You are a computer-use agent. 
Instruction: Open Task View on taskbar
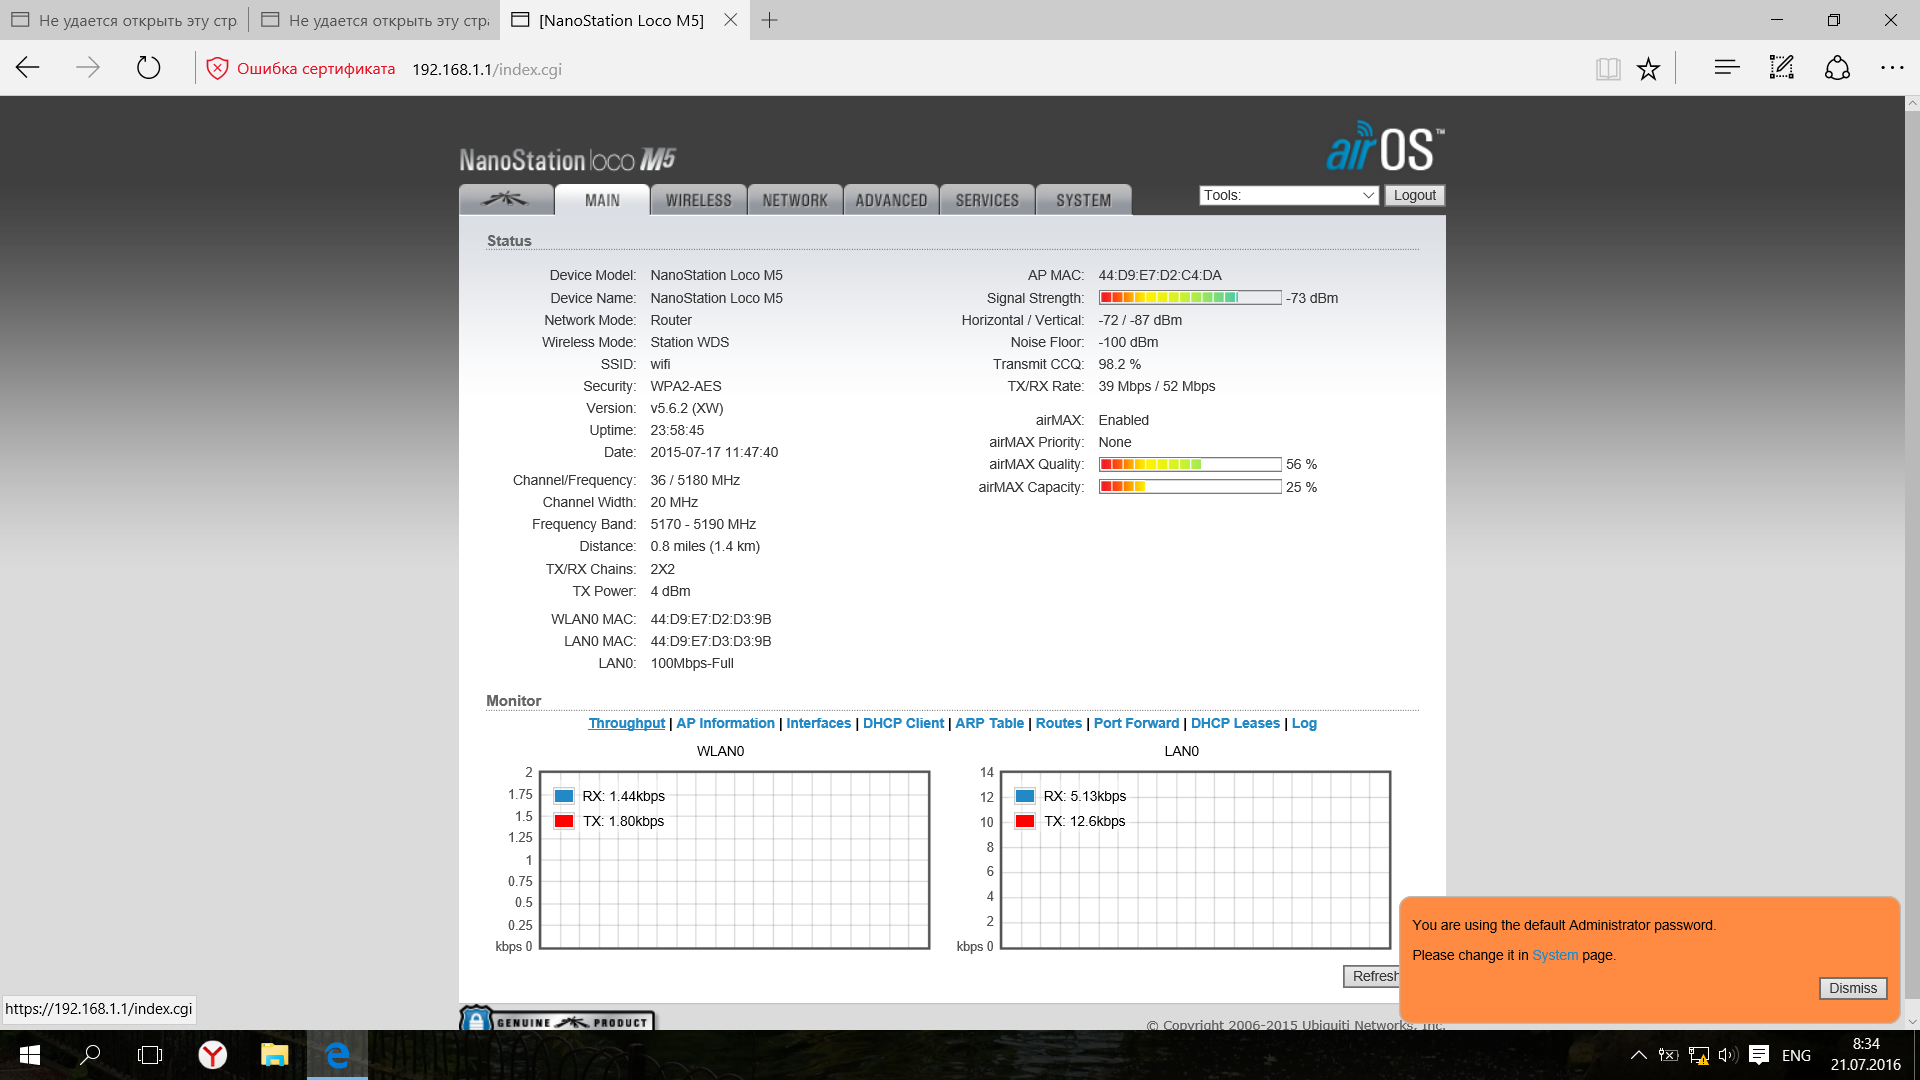[150, 1055]
